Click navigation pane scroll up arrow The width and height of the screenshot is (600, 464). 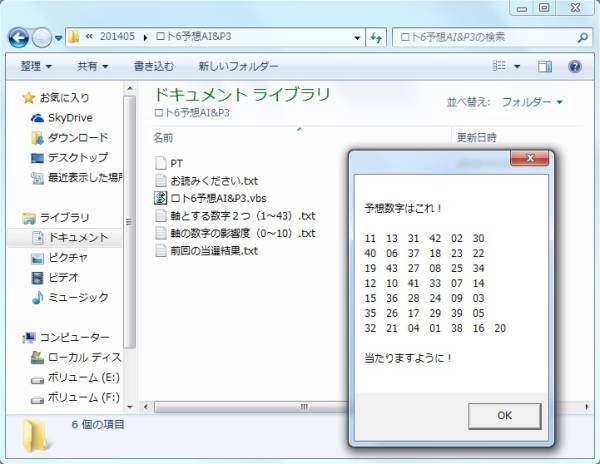[x=130, y=88]
